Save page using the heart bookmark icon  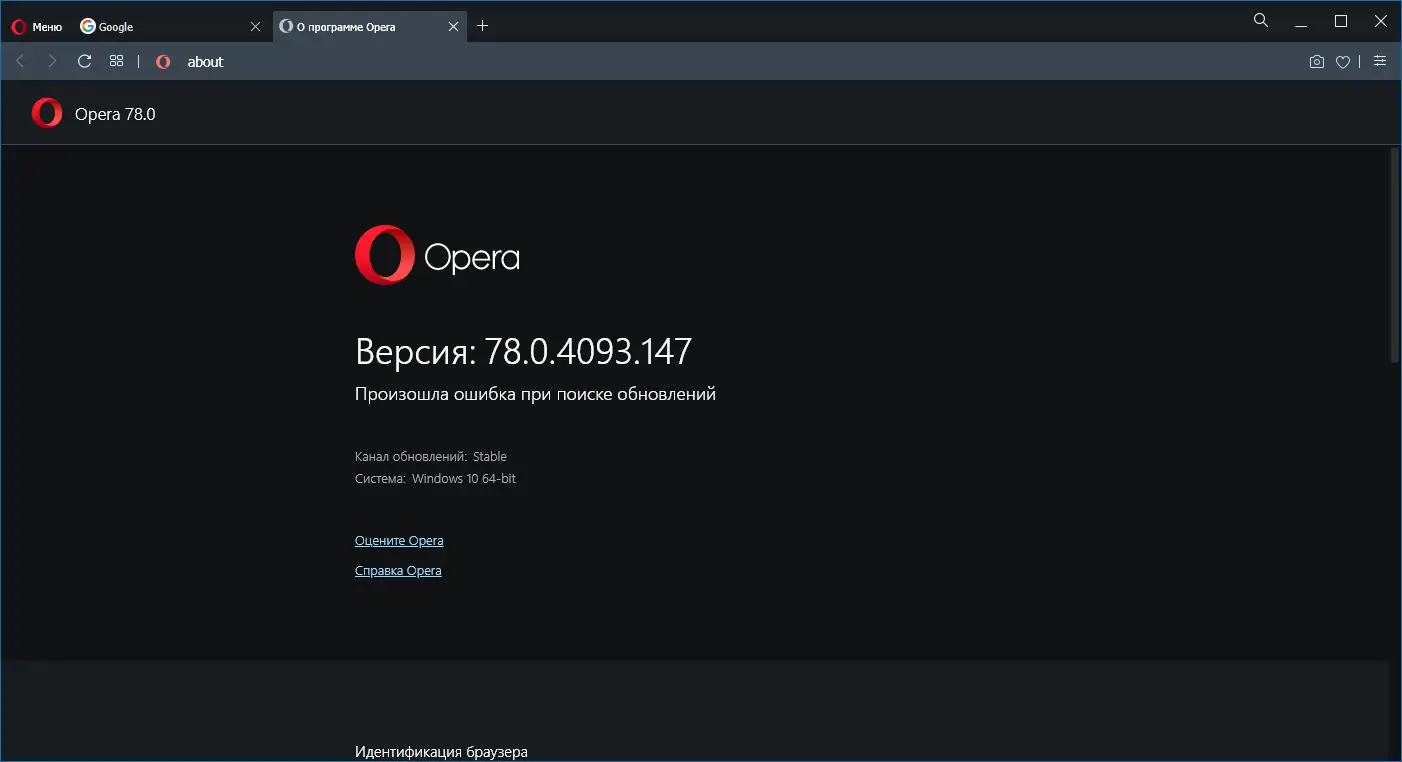pyautogui.click(x=1342, y=61)
